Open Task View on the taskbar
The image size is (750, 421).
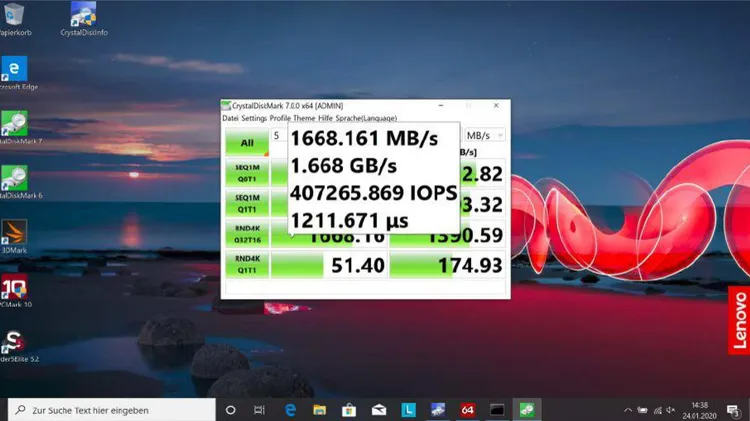tap(259, 410)
